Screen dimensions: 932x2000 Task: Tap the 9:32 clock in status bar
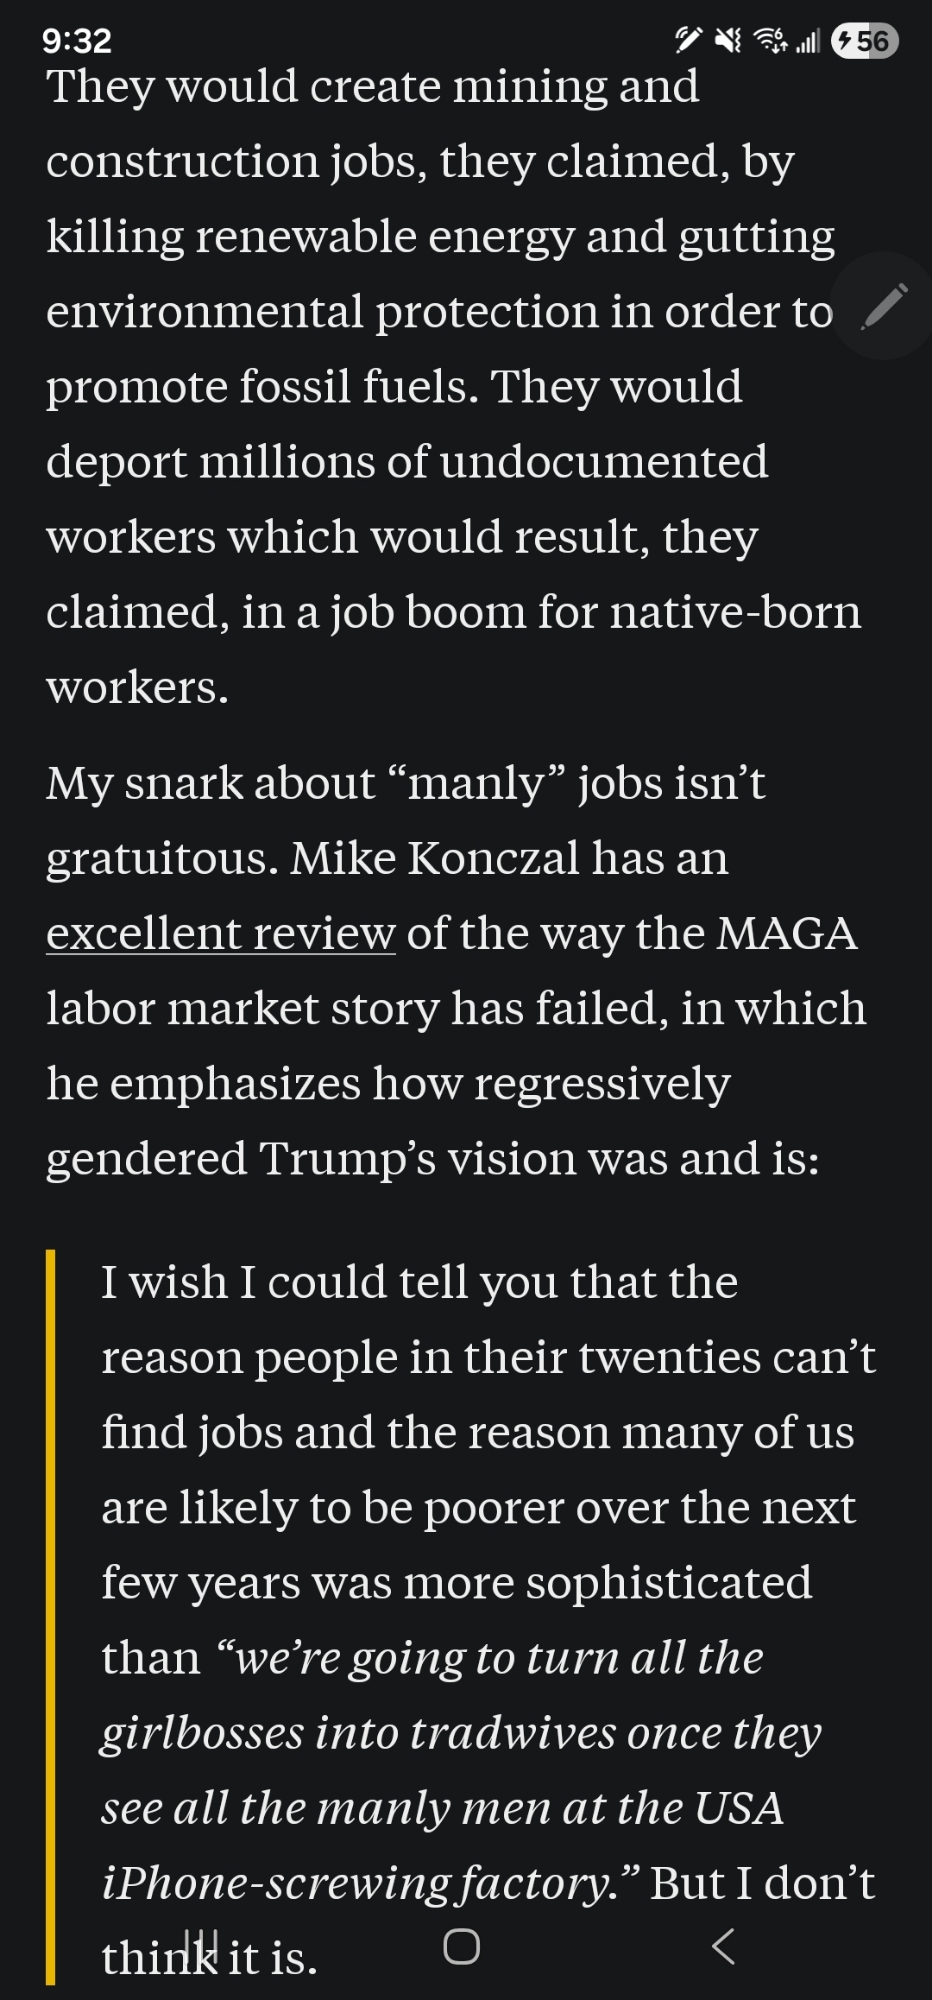pos(77,41)
